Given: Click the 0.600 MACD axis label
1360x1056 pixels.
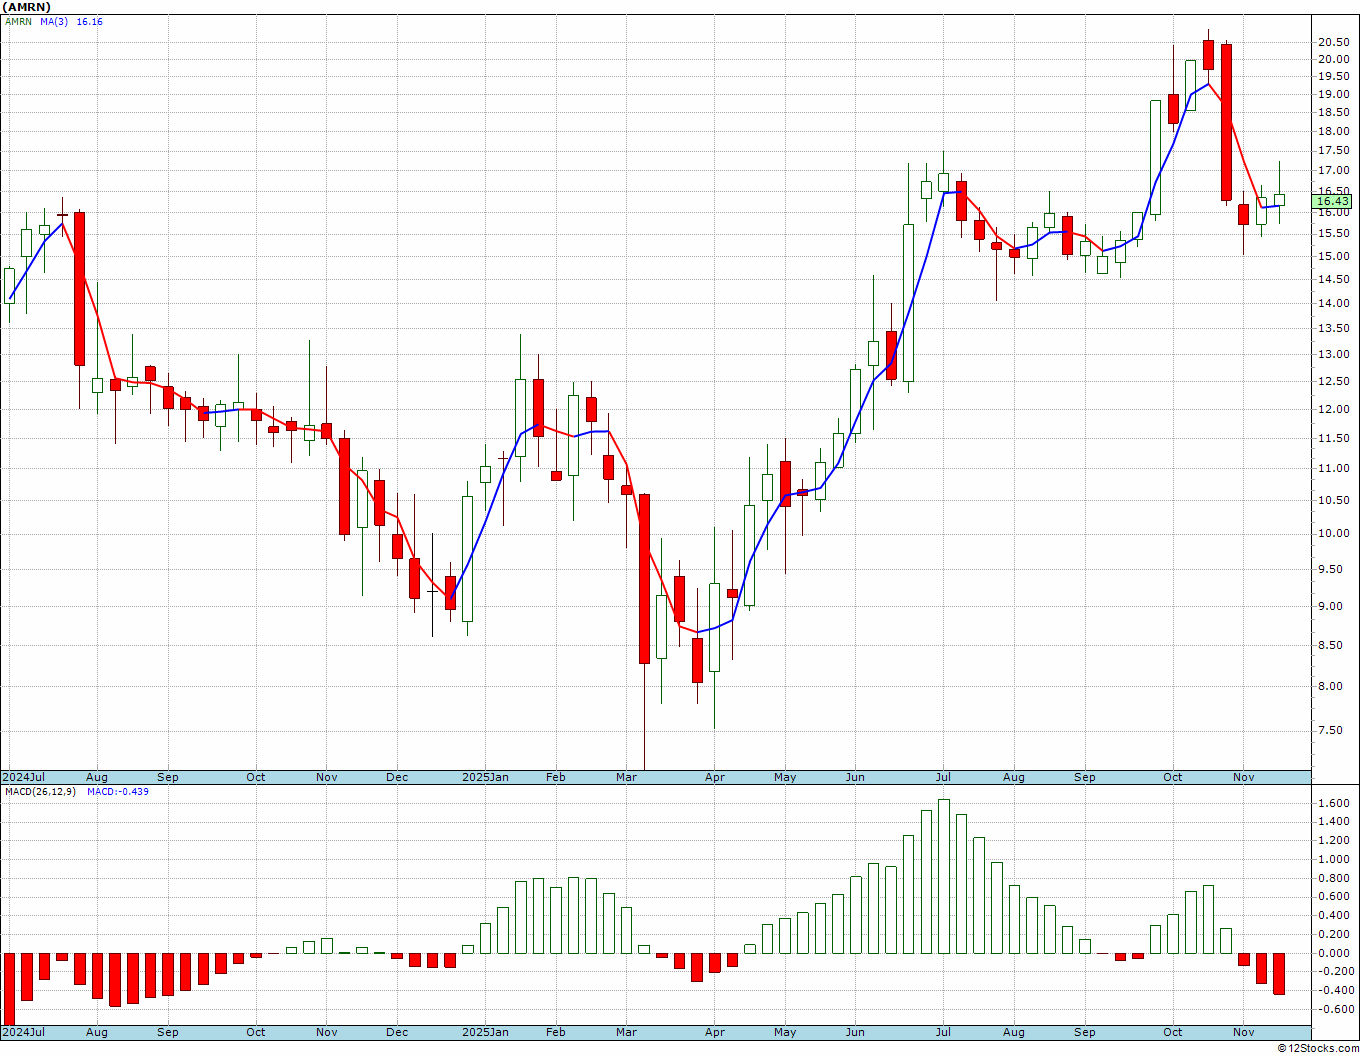Looking at the screenshot, I should pyautogui.click(x=1334, y=897).
